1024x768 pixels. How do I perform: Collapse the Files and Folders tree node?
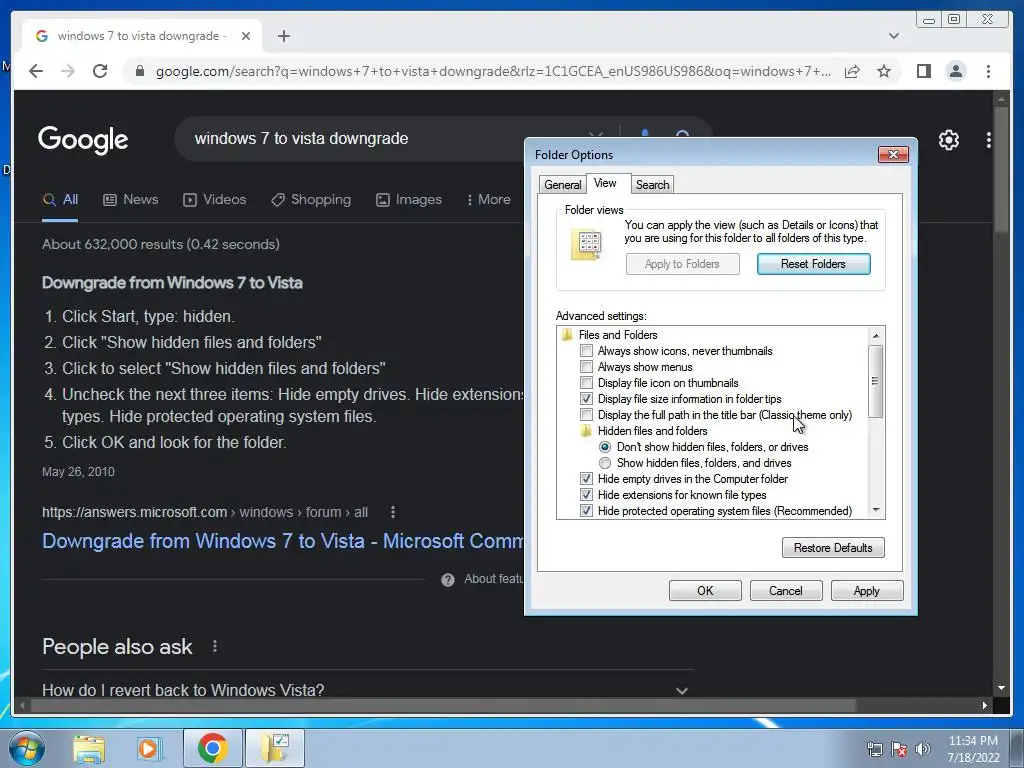click(567, 335)
